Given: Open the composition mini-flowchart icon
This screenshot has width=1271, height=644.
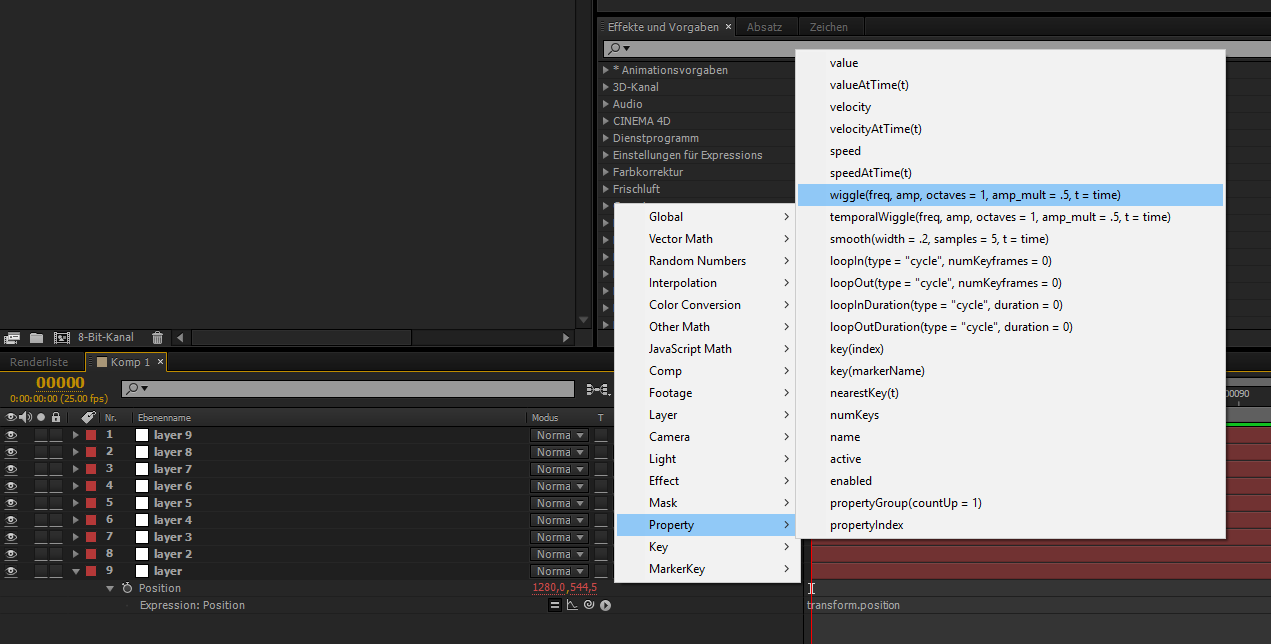Looking at the screenshot, I should tap(598, 389).
